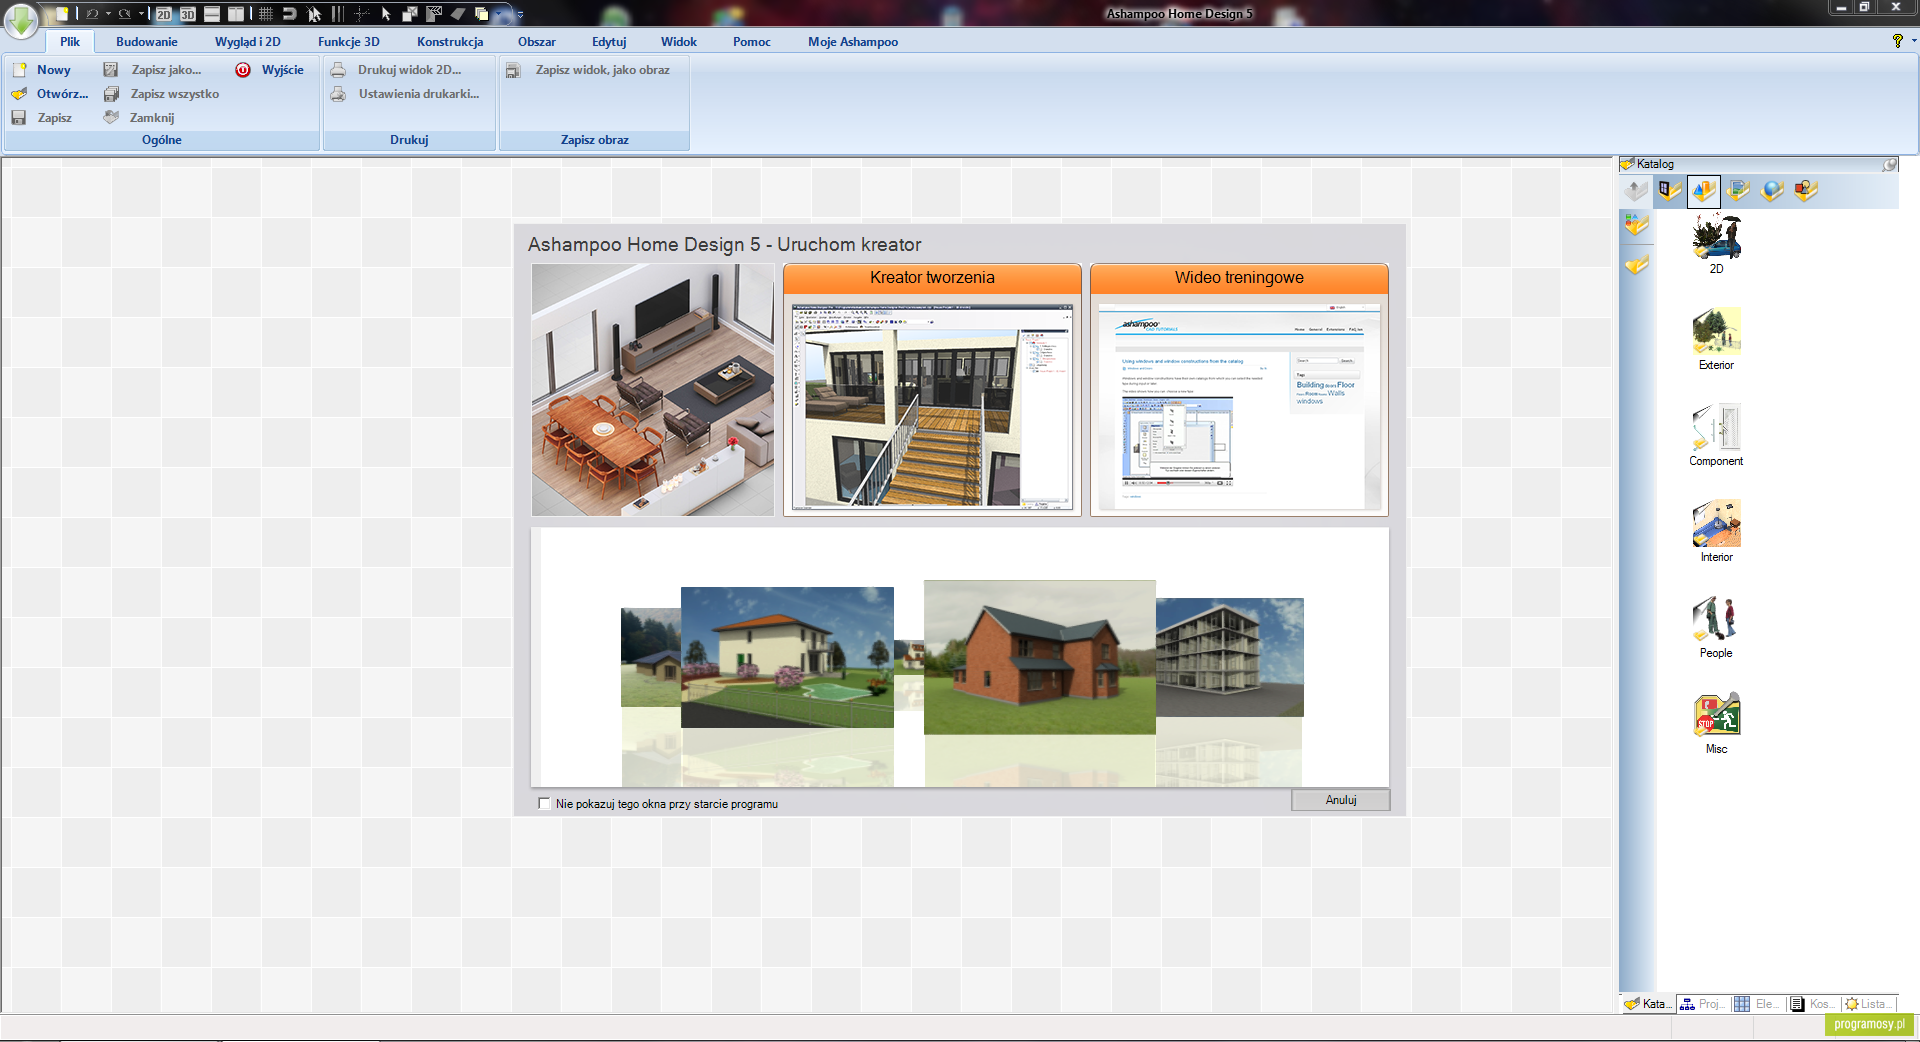
Task: Switch to 2D view from quick toolbar
Action: coord(164,14)
